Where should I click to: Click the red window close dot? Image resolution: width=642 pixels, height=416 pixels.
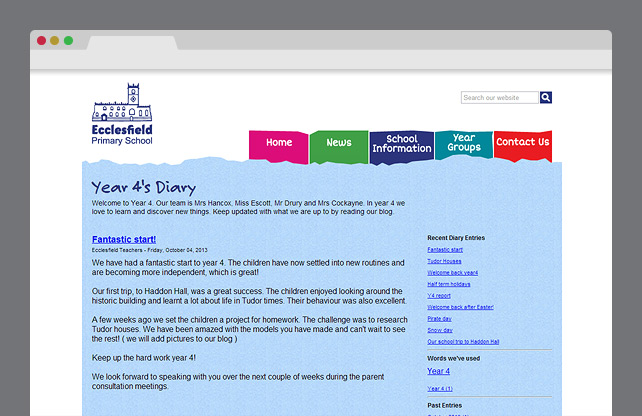coord(42,41)
